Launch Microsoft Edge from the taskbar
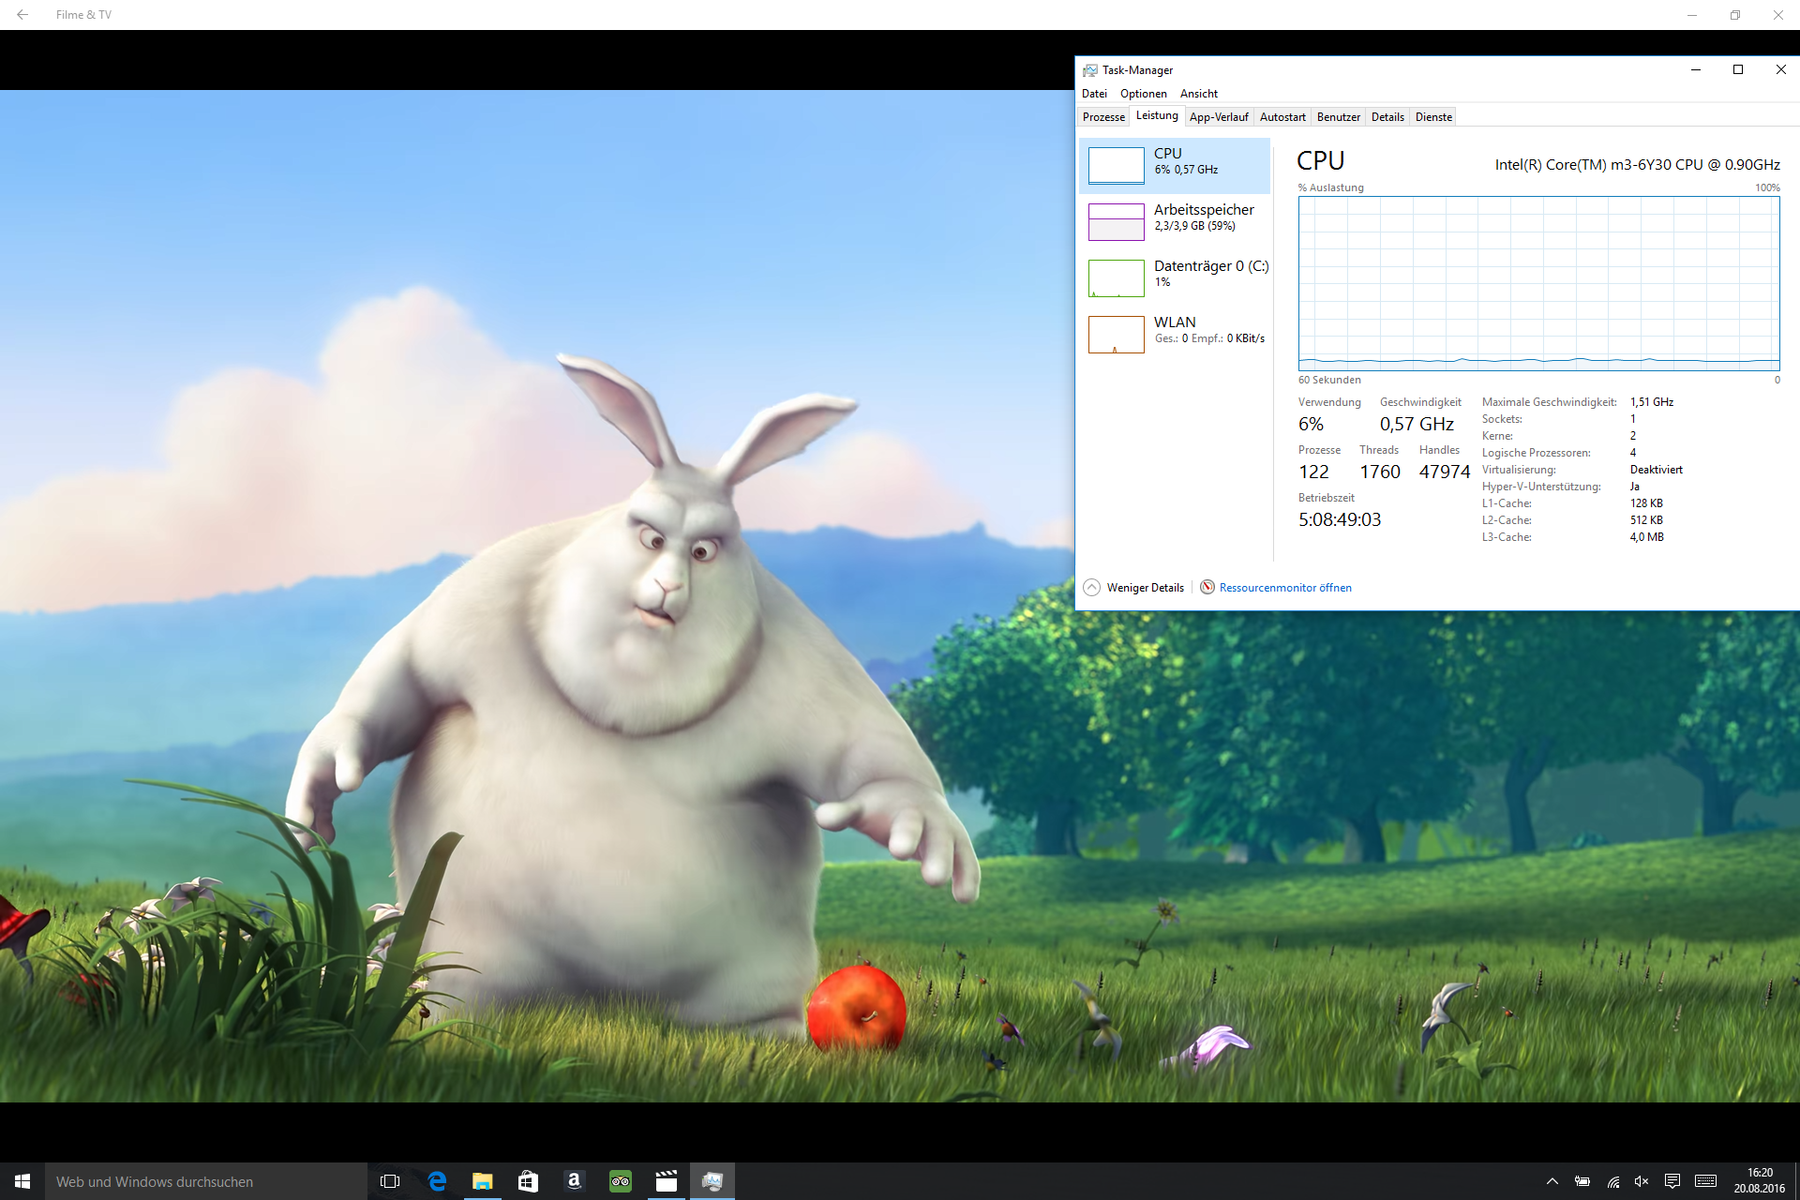Image resolution: width=1800 pixels, height=1200 pixels. pos(437,1181)
